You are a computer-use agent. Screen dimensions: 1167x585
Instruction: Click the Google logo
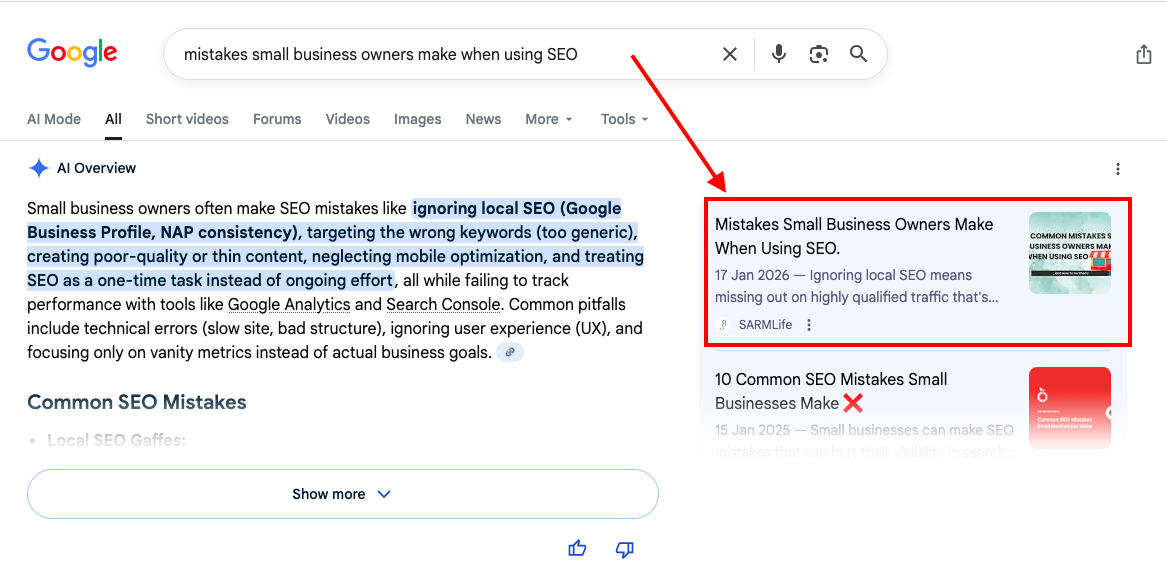coord(71,52)
